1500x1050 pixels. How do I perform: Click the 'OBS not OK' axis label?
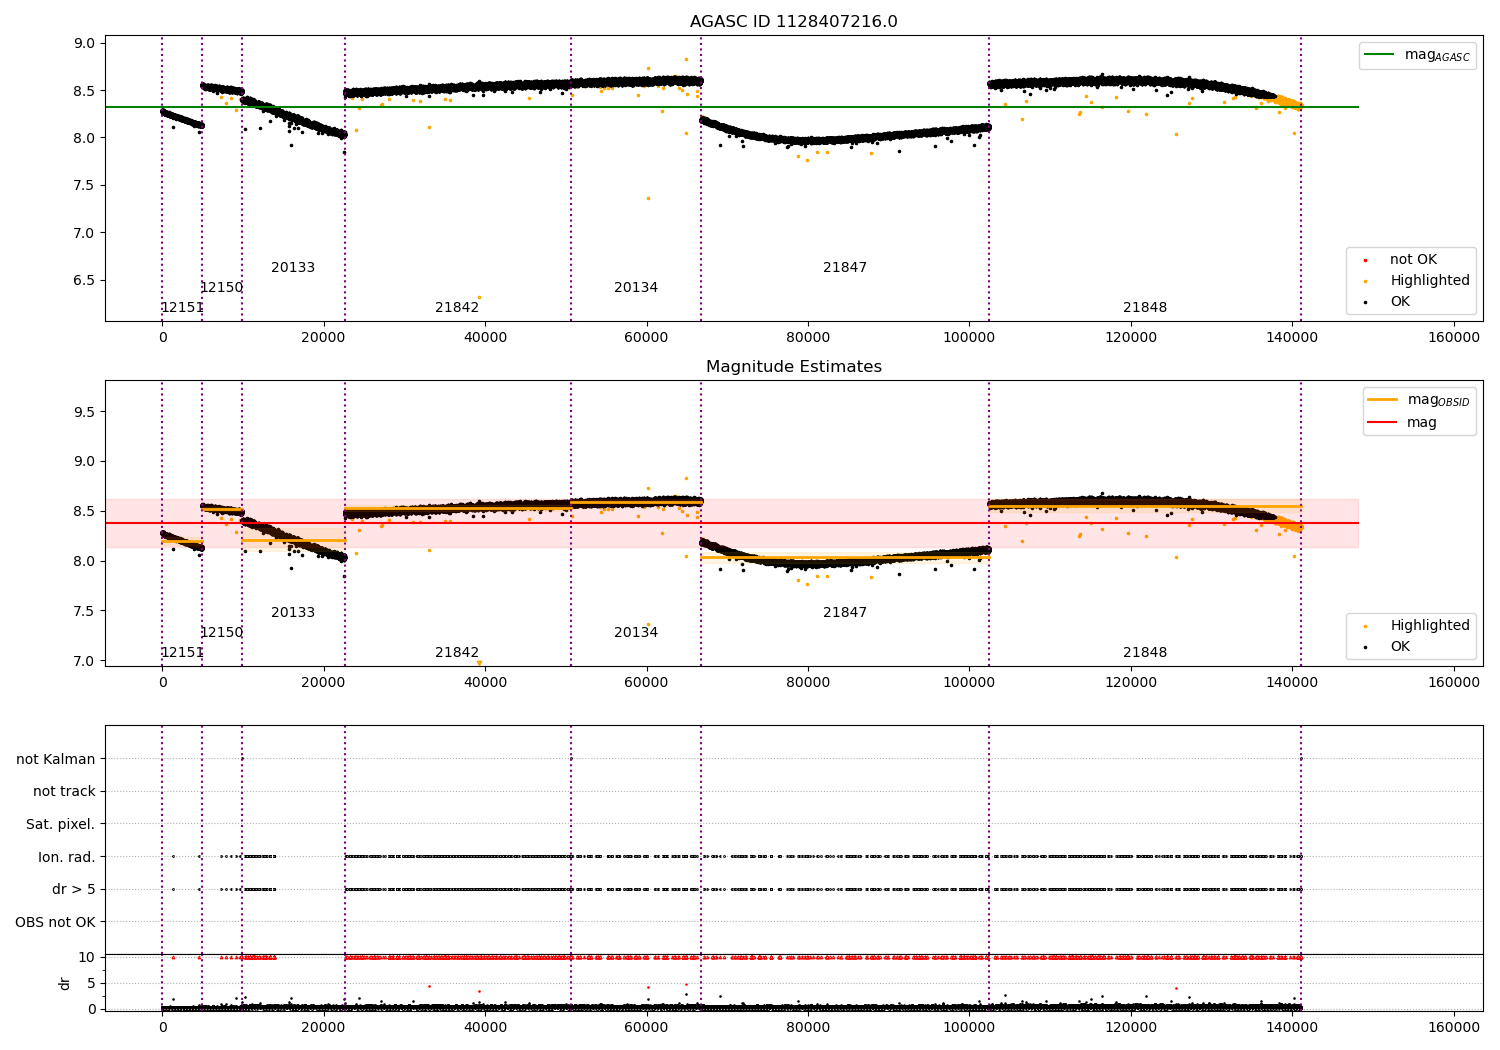pyautogui.click(x=55, y=922)
